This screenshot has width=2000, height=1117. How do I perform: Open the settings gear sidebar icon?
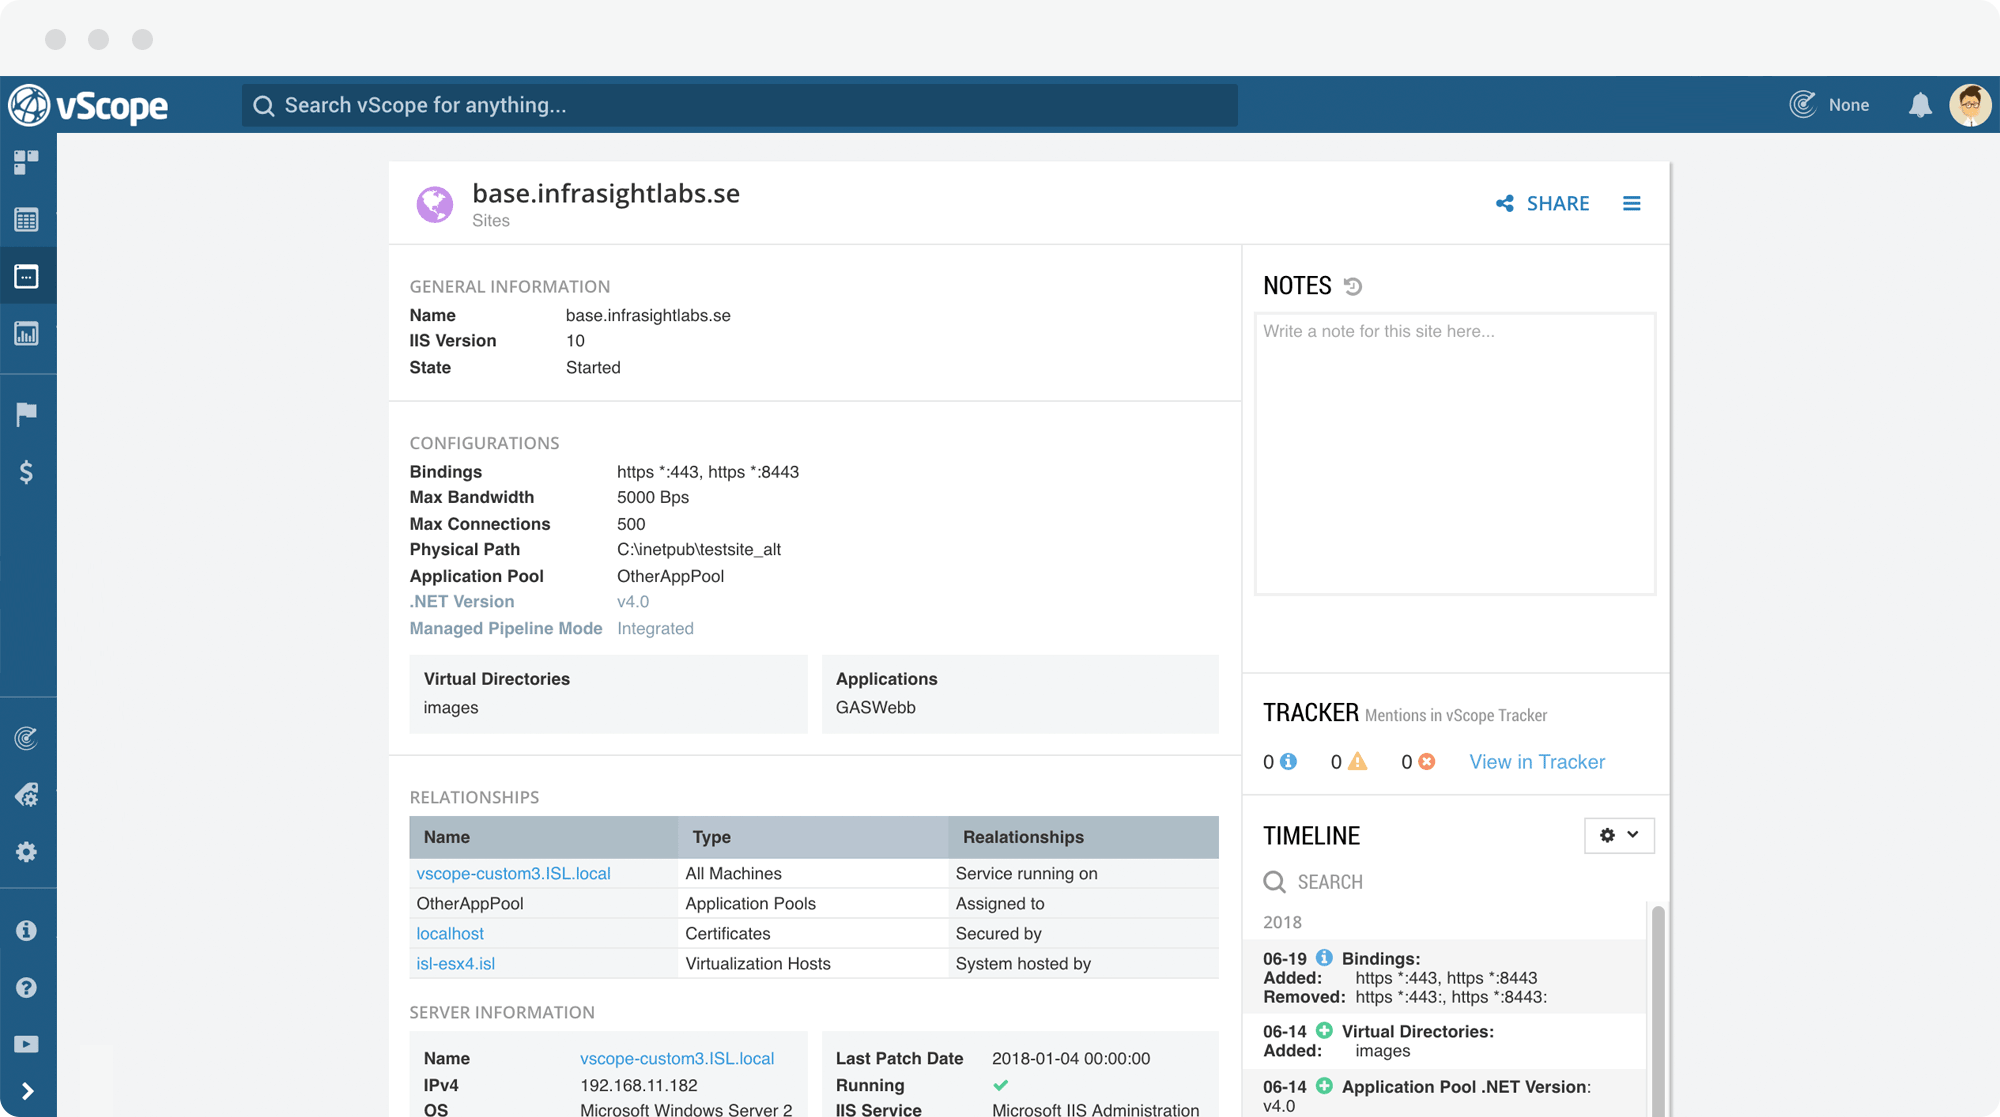27,852
